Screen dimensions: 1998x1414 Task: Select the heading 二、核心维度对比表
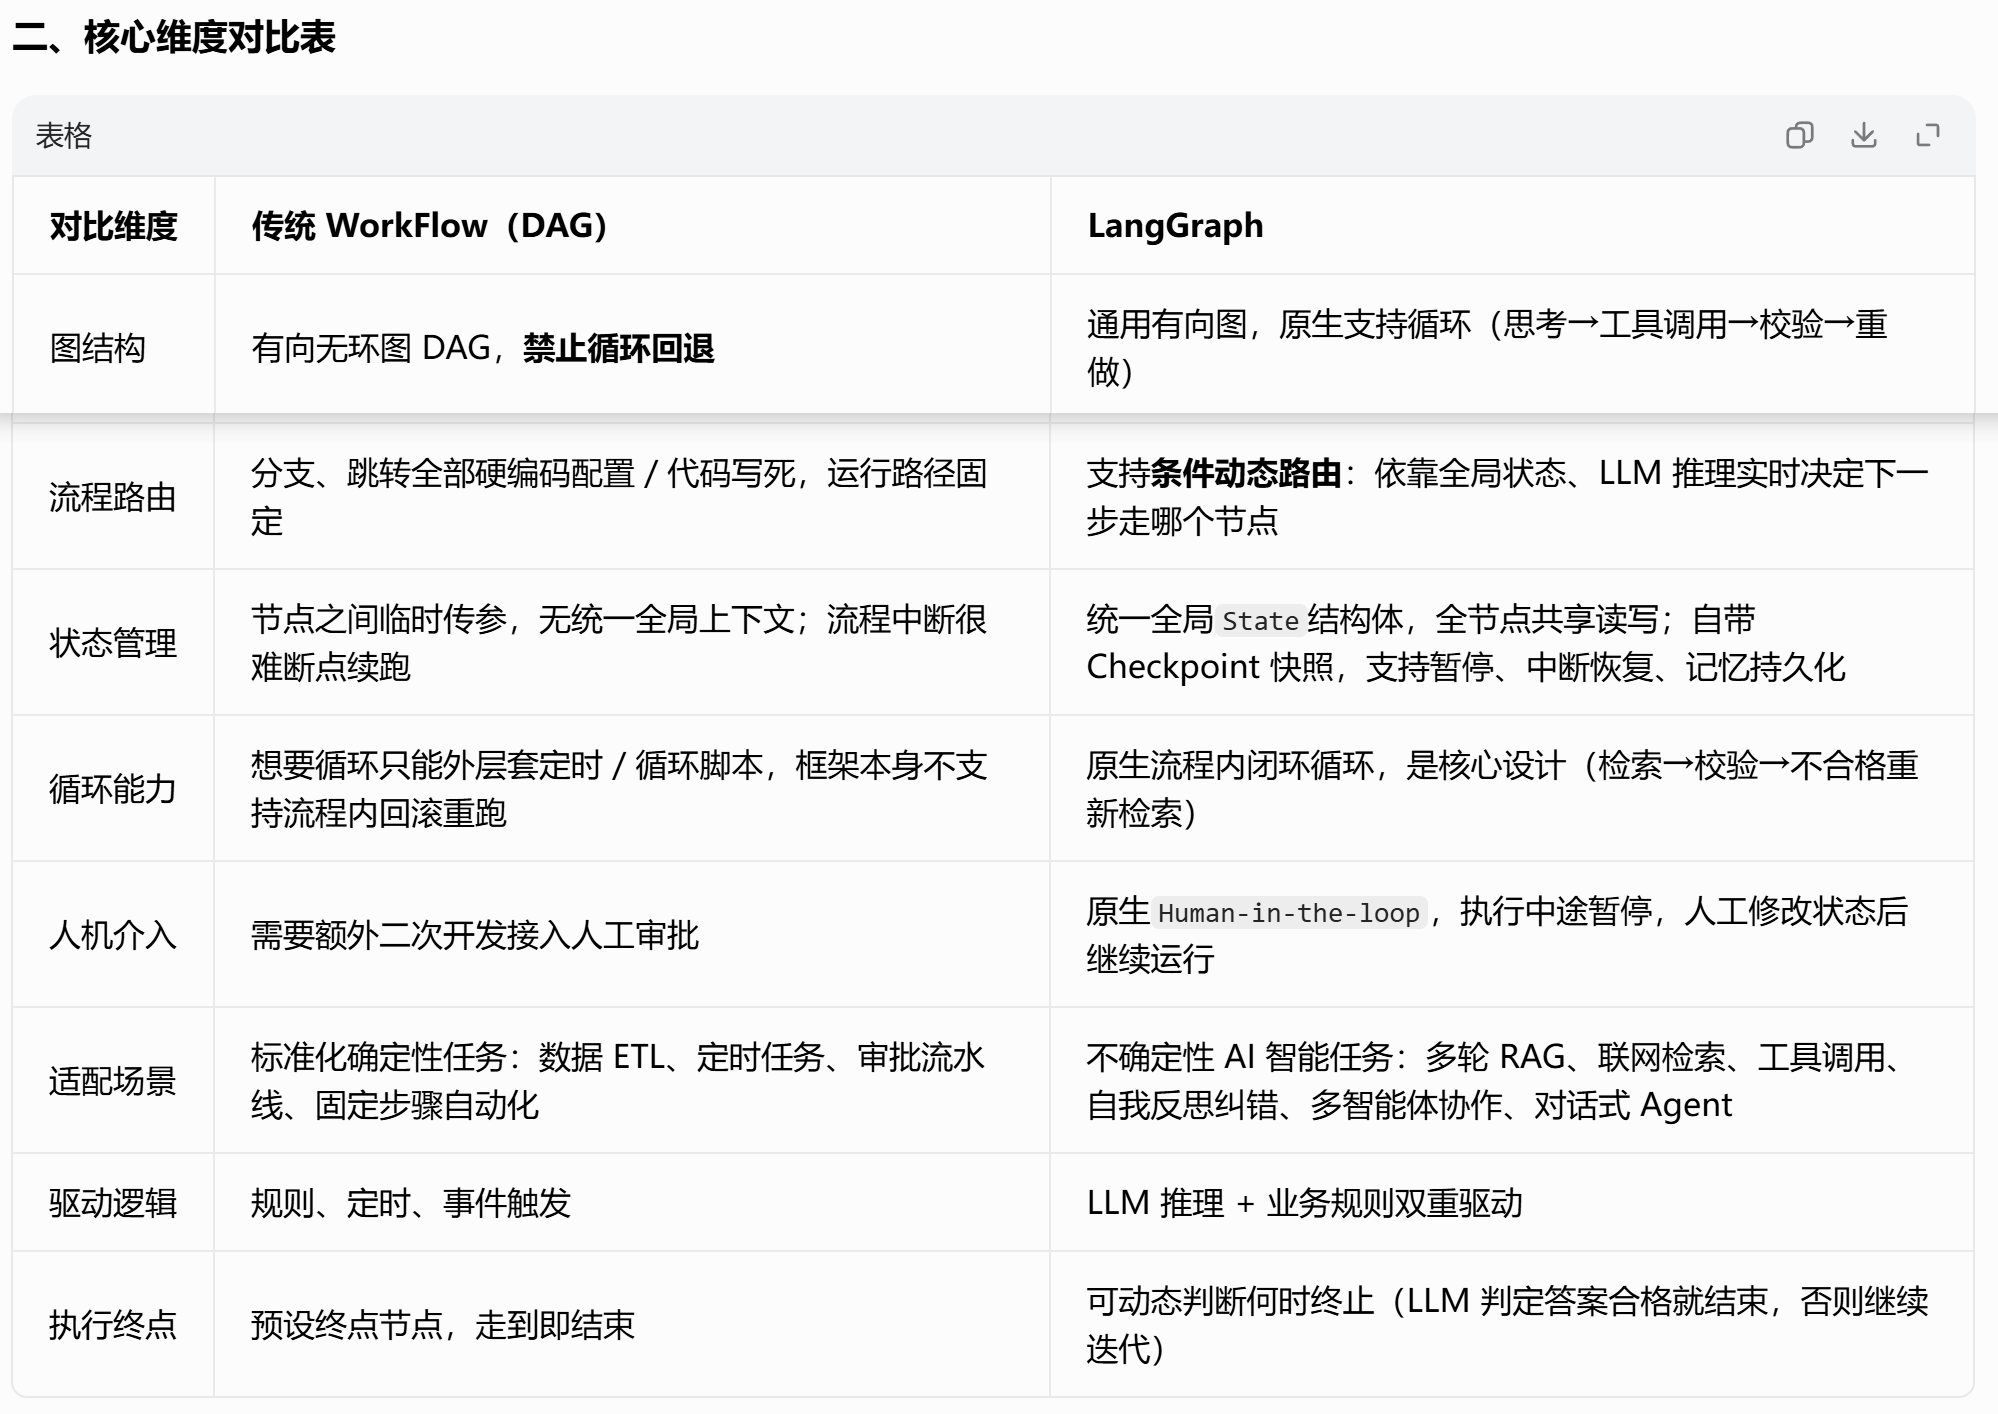pyautogui.click(x=174, y=38)
